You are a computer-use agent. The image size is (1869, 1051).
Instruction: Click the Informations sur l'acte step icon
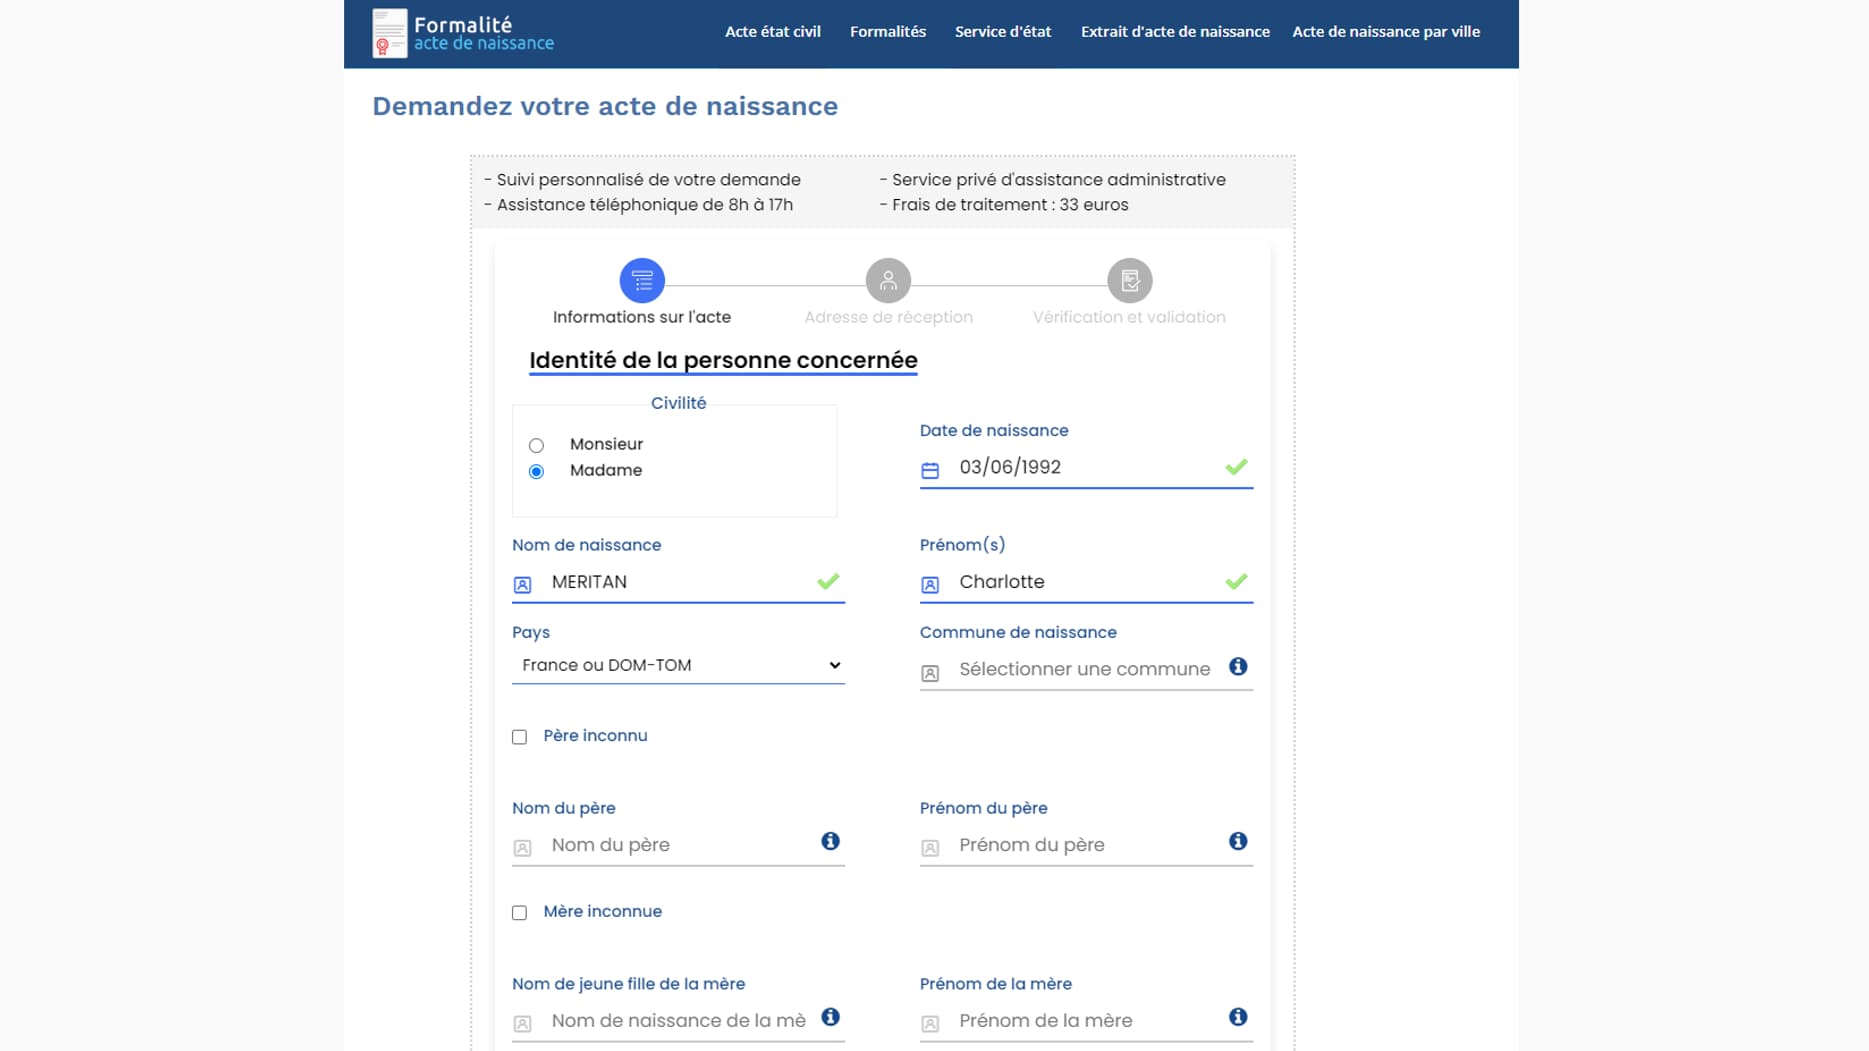(x=642, y=281)
